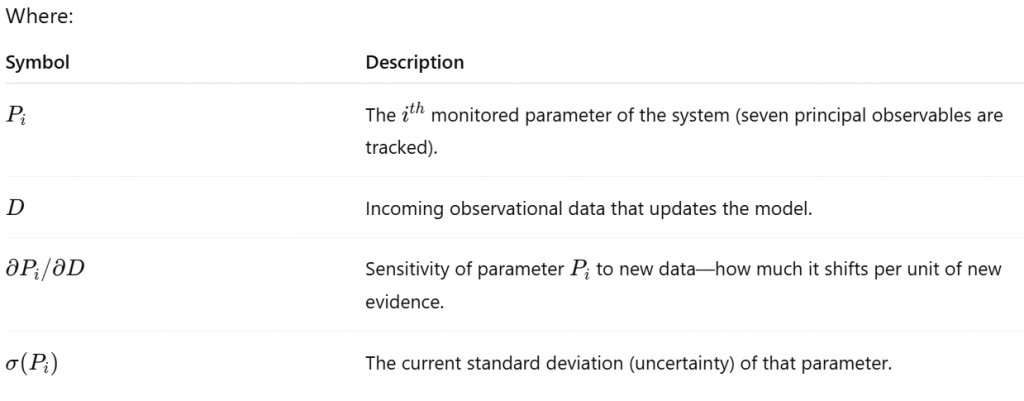Image resolution: width=1024 pixels, height=401 pixels.
Task: Click the partial derivative ∂P_i/∂D symbol
Action: click(47, 271)
